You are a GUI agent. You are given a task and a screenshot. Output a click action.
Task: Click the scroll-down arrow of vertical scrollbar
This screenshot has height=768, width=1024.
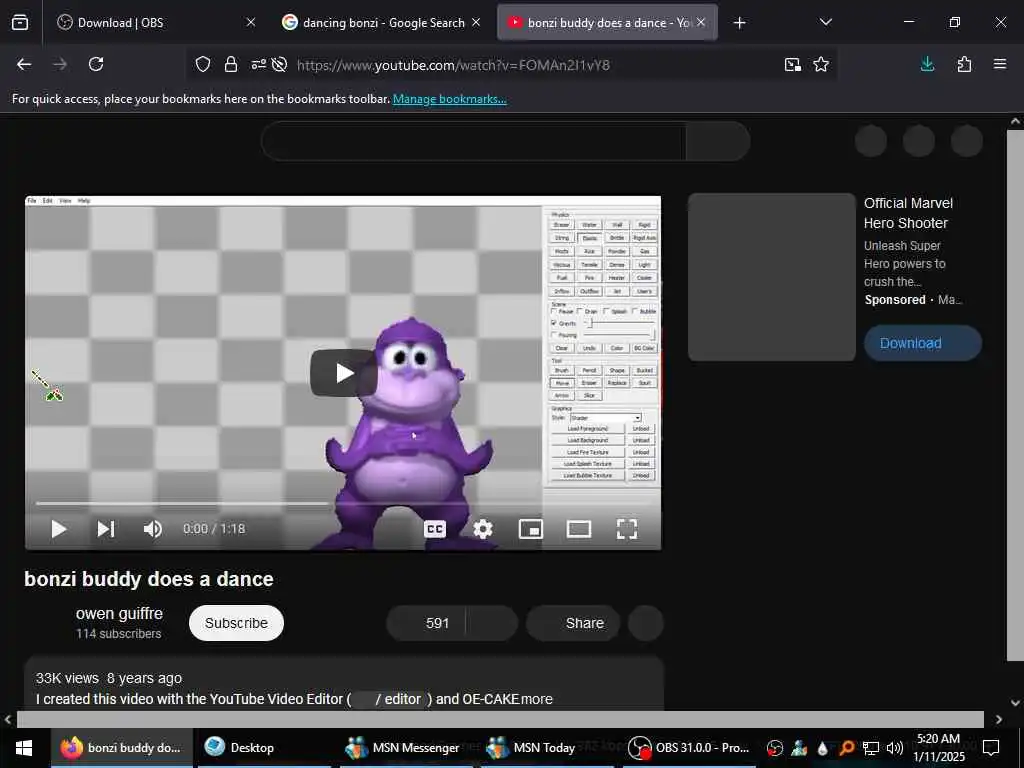1015,703
